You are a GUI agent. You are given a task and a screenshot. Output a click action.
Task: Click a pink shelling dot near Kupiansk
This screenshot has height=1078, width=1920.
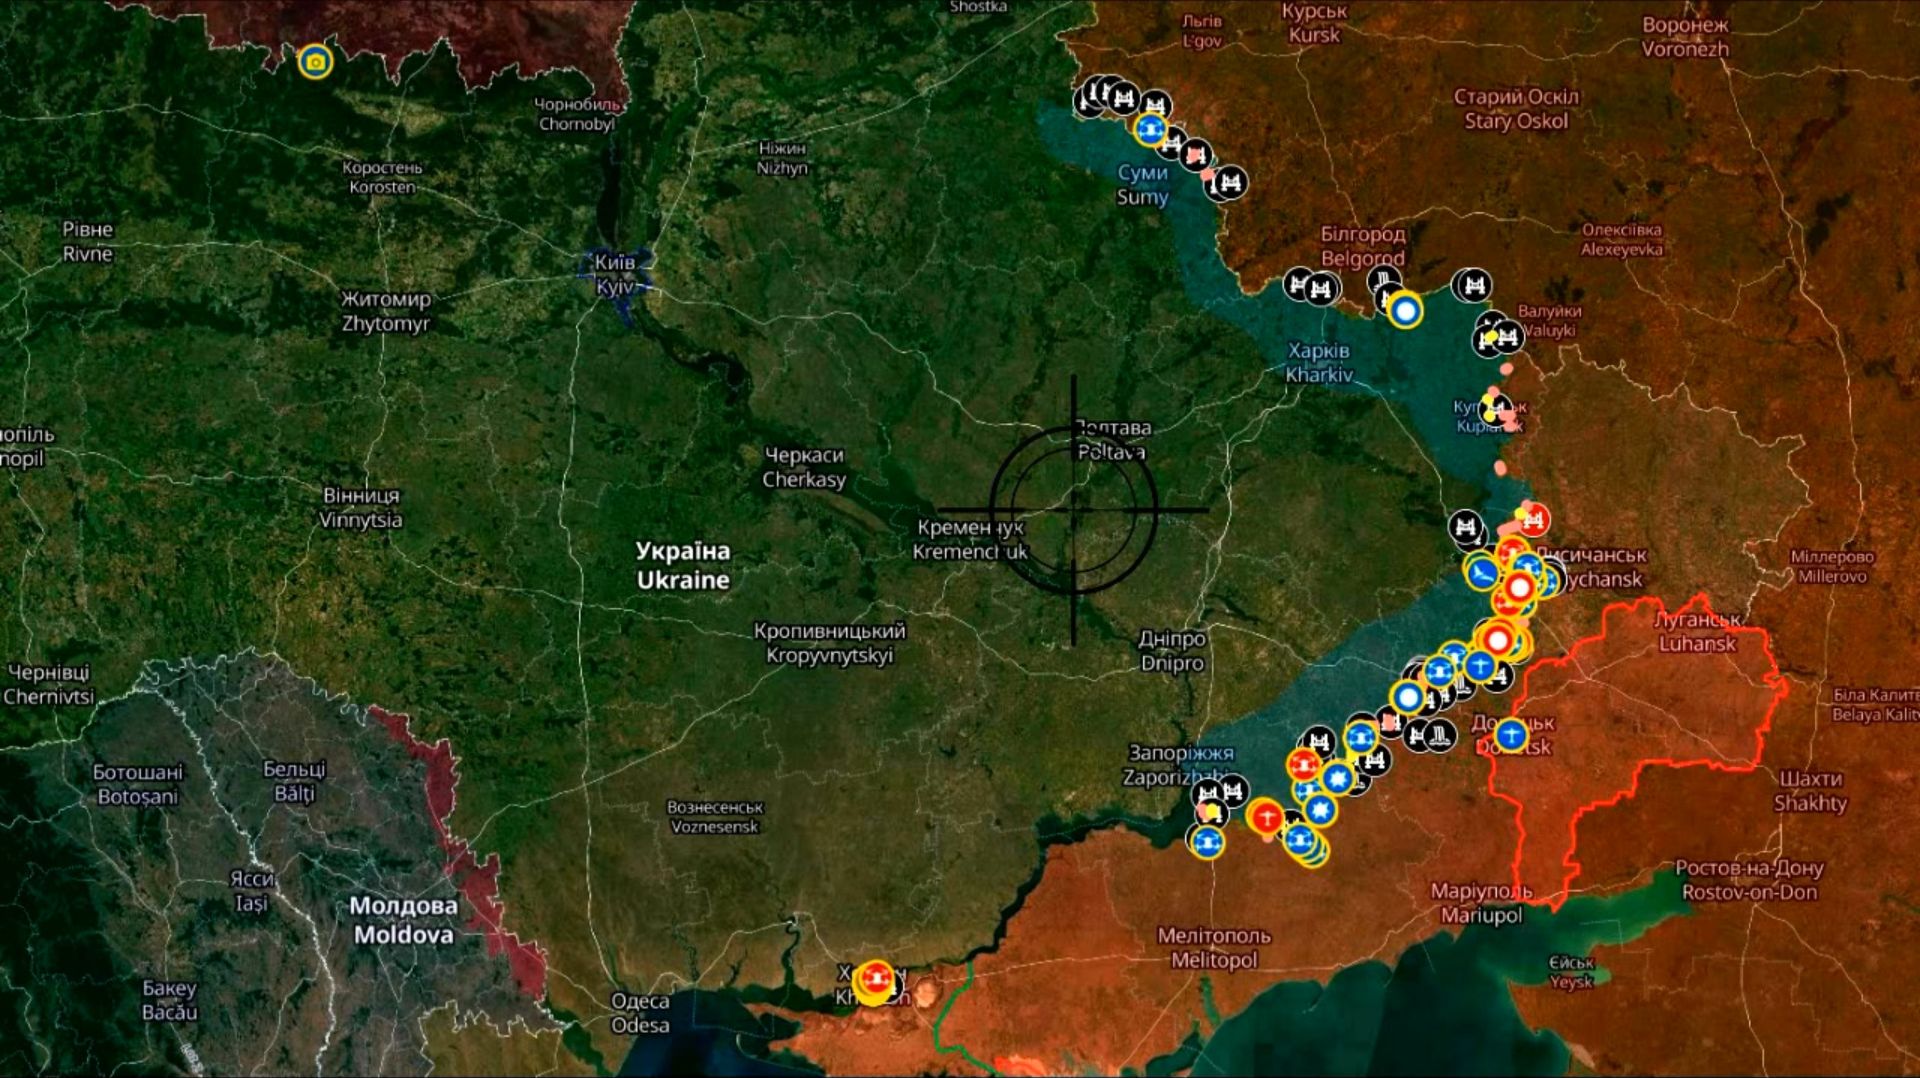pyautogui.click(x=1508, y=368)
